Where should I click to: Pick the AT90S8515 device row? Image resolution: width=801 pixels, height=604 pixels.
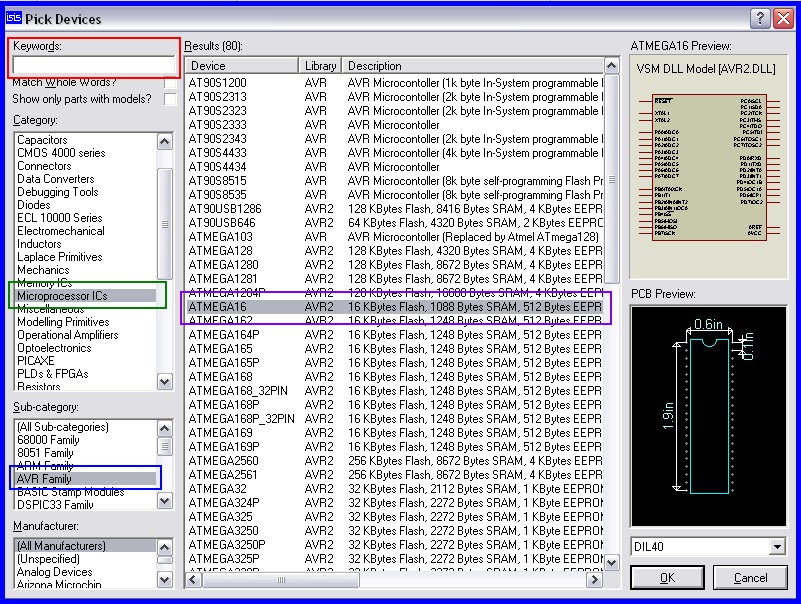tap(395, 181)
